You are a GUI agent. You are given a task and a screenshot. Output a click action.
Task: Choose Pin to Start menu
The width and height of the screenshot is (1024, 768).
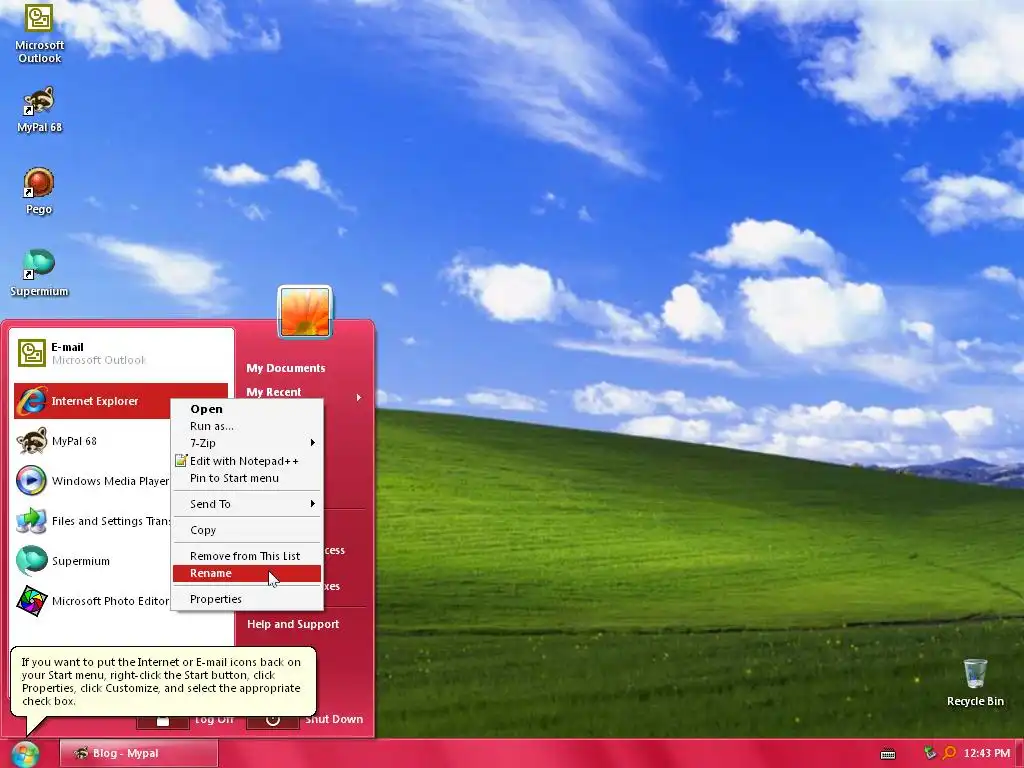click(x=247, y=478)
